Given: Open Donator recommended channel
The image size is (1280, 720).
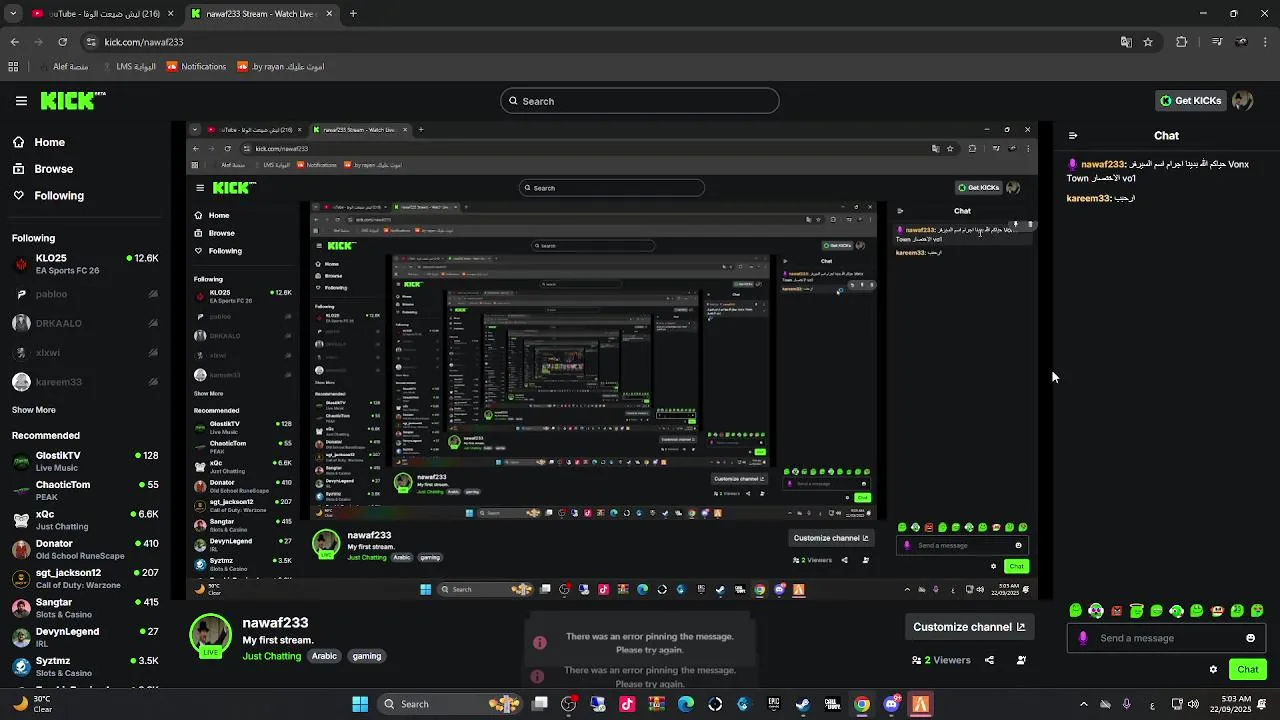Looking at the screenshot, I should 84,549.
